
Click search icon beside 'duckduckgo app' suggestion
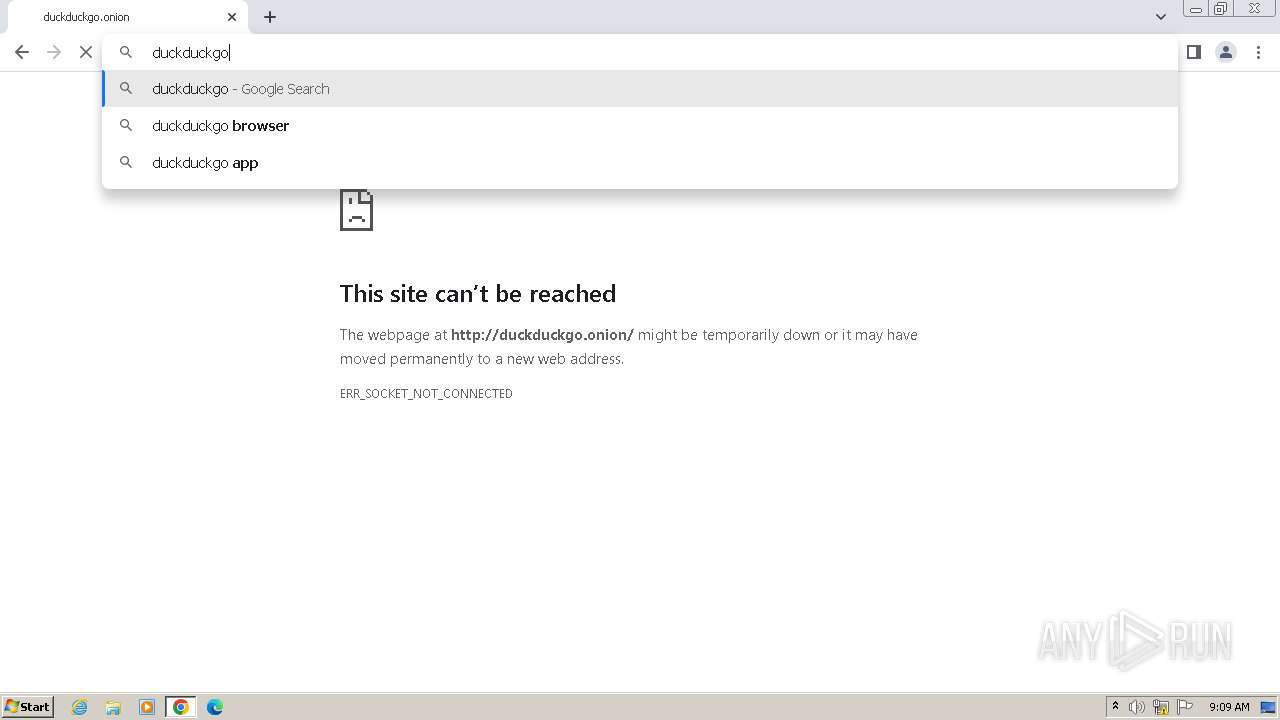pyautogui.click(x=126, y=162)
